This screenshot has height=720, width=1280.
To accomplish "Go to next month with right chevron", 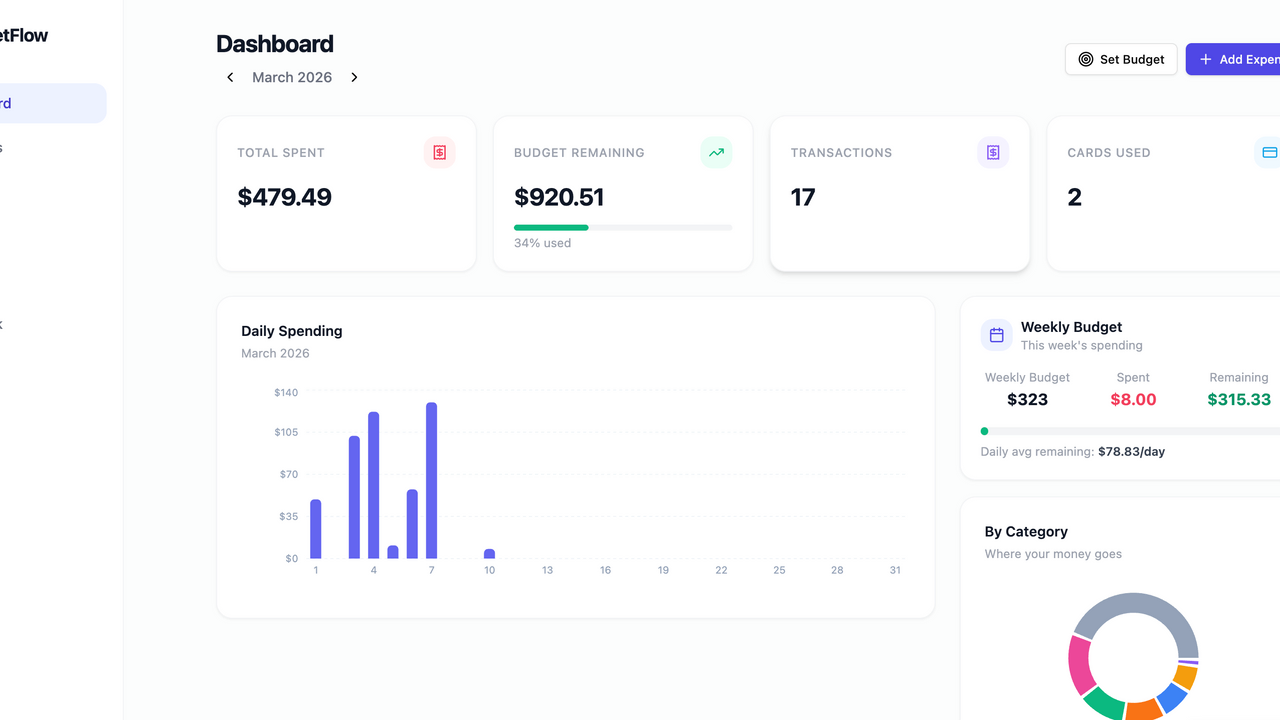I will [354, 77].
